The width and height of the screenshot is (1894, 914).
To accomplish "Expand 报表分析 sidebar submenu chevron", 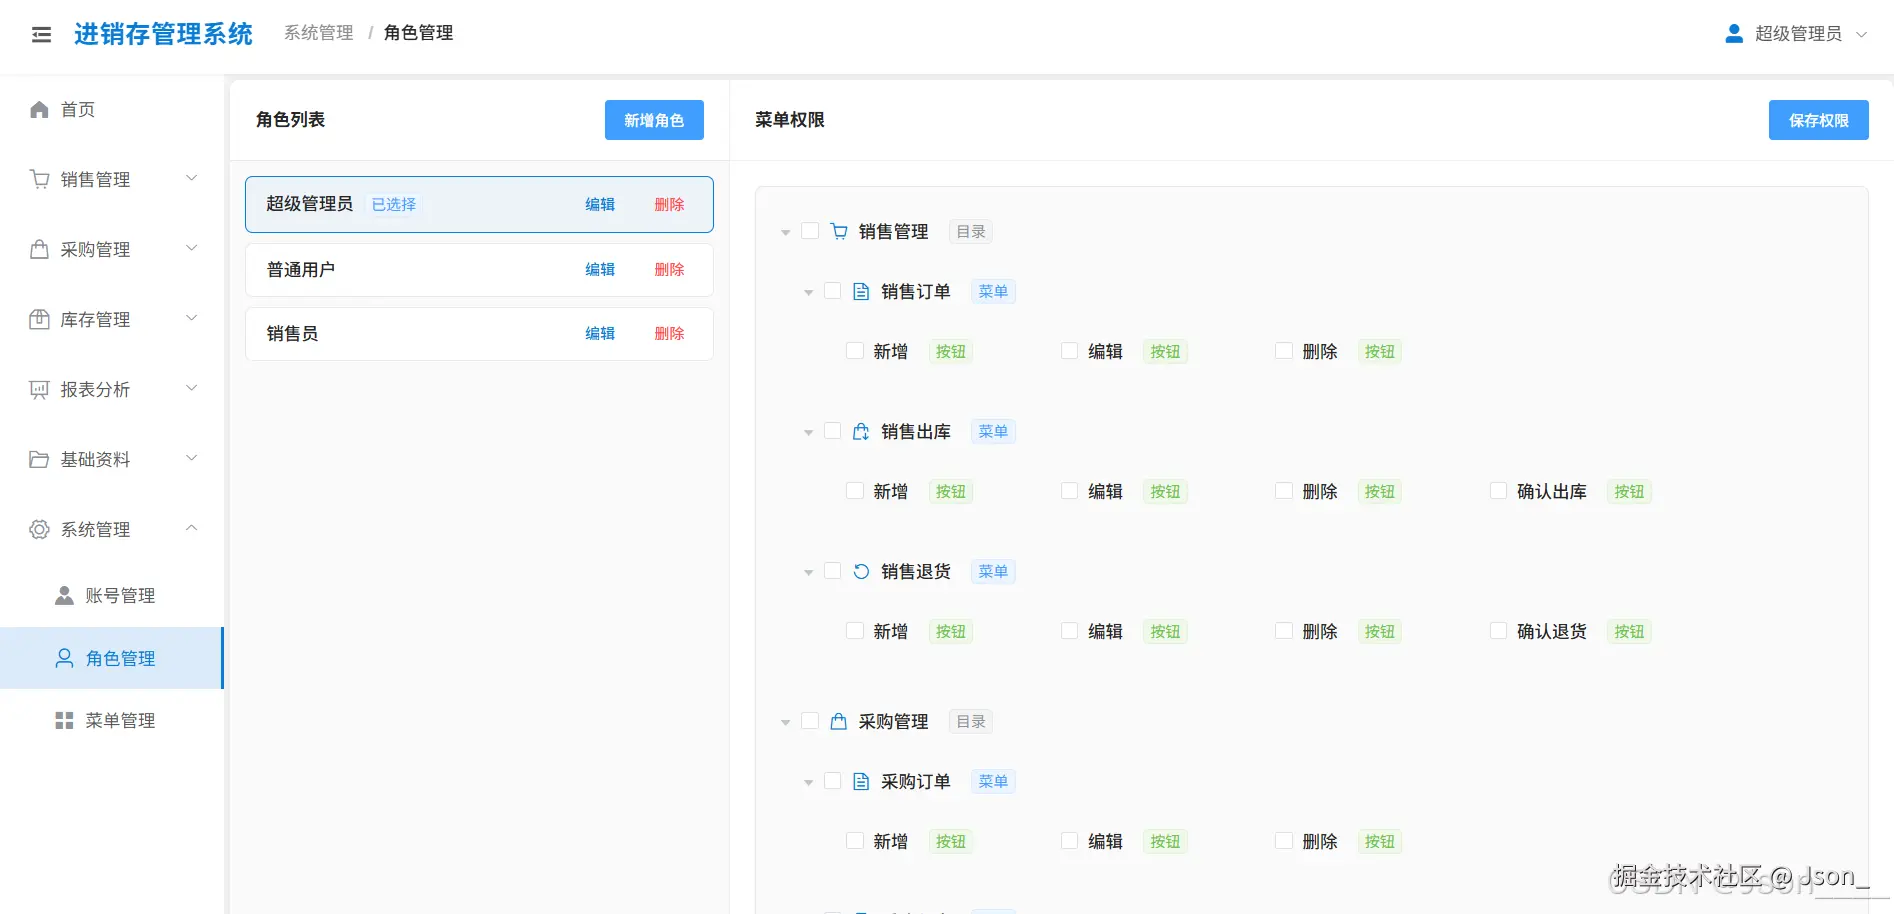I will pyautogui.click(x=192, y=388).
